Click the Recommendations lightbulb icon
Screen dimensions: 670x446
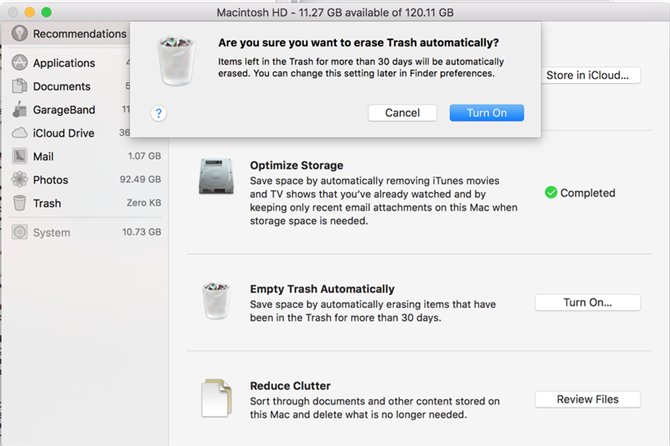tap(20, 33)
